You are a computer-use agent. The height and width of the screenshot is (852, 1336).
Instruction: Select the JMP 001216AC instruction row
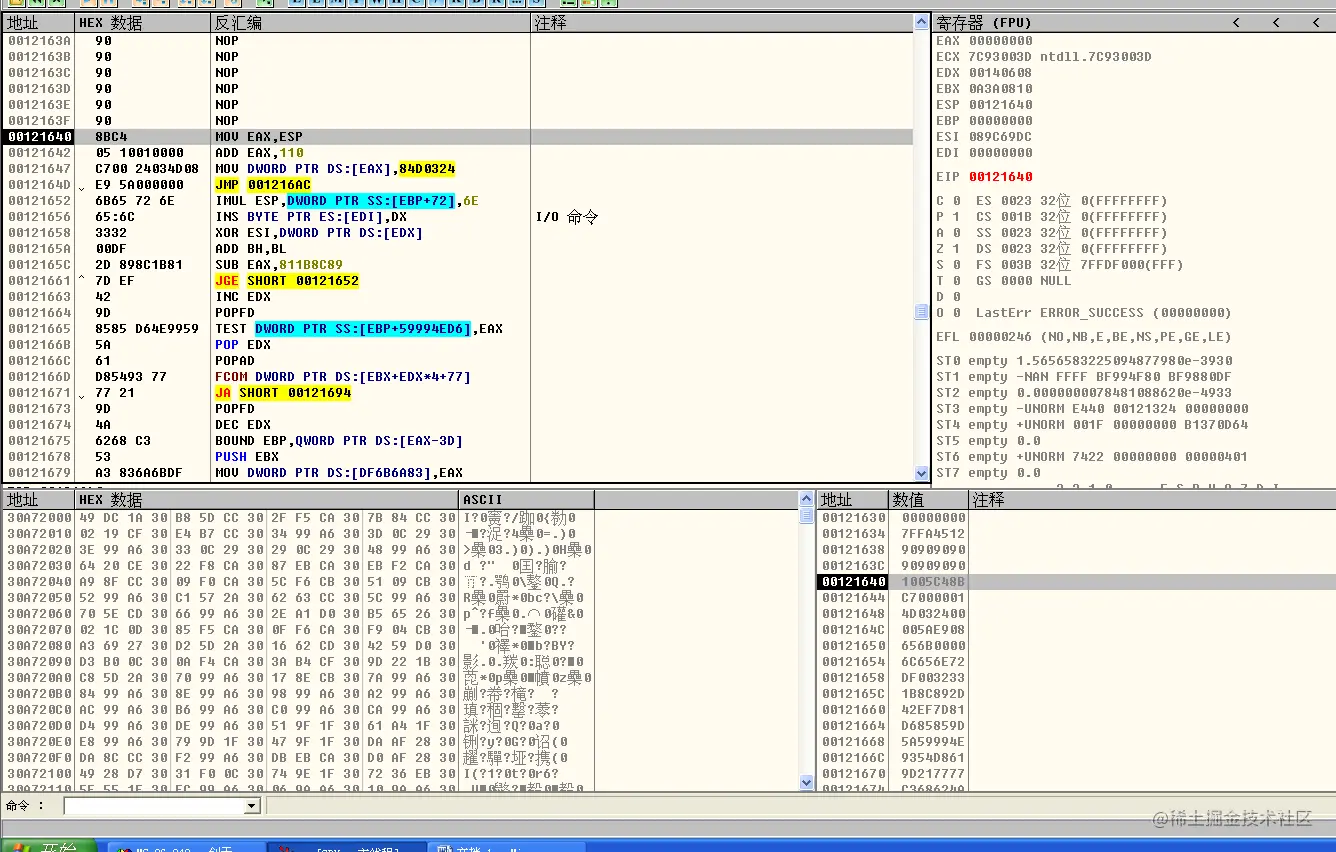pos(460,185)
